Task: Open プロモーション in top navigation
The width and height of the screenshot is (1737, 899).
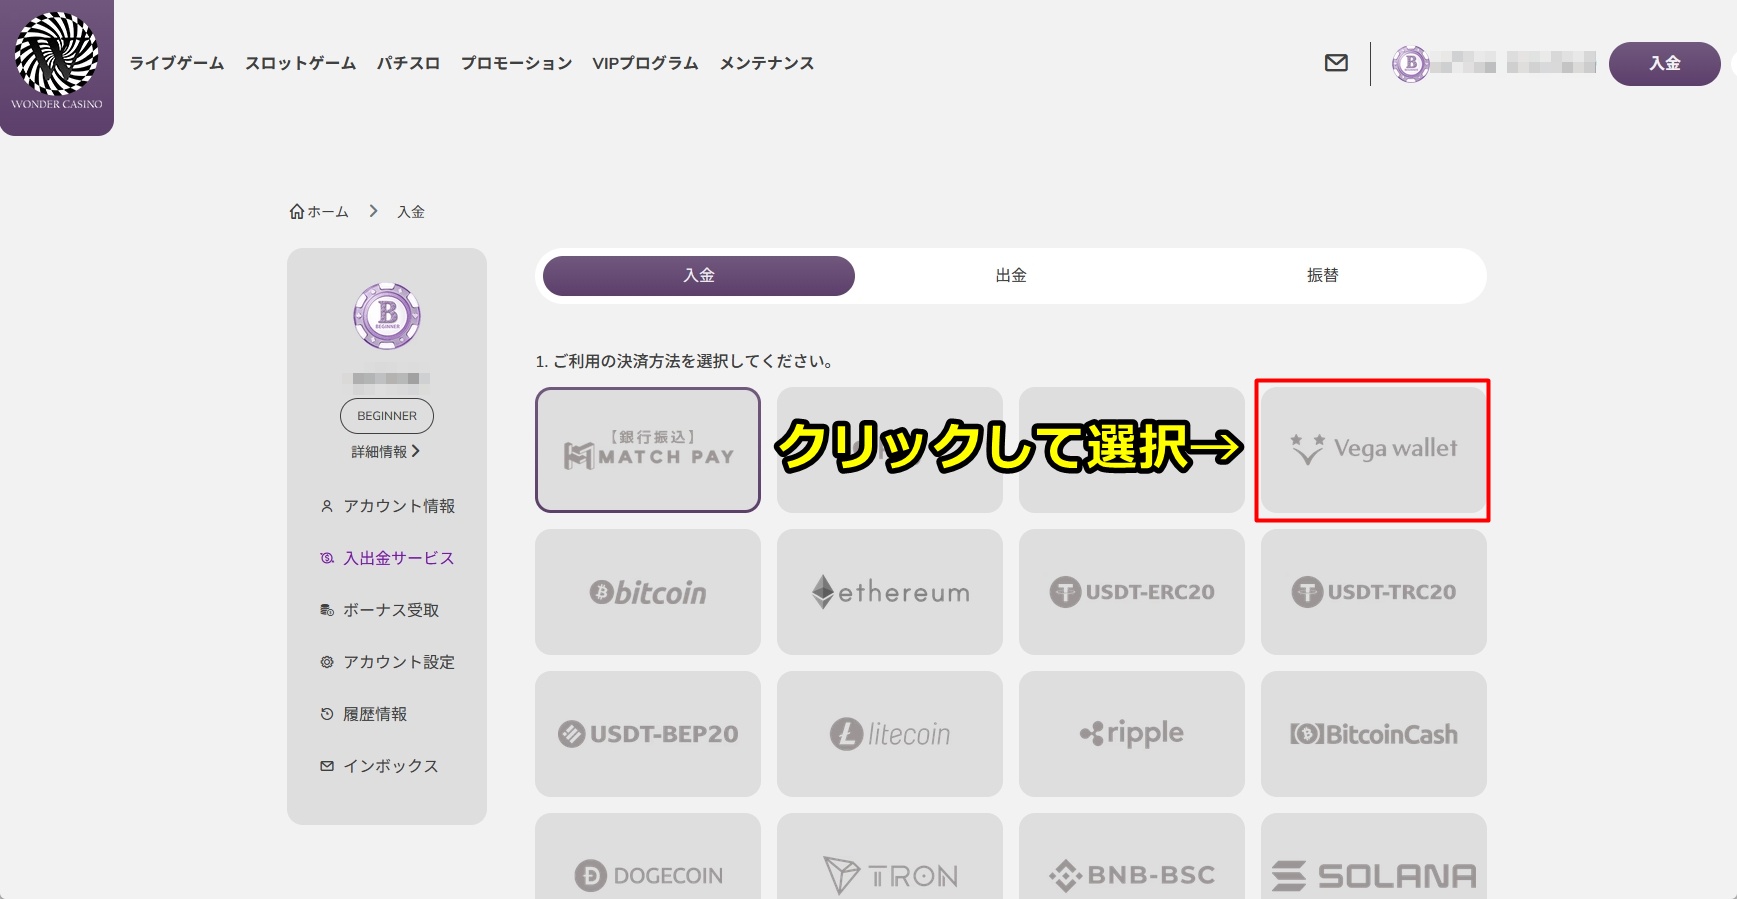Action: 516,63
